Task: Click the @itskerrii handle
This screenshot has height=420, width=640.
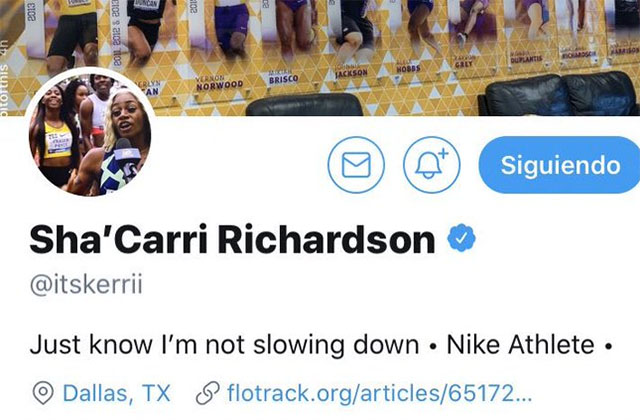Action: click(87, 284)
